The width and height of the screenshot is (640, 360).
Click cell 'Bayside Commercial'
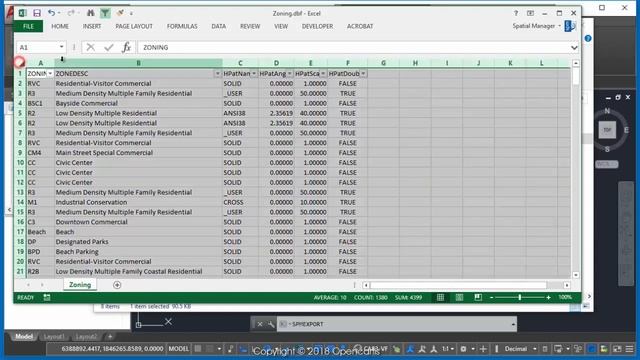pyautogui.click(x=138, y=103)
